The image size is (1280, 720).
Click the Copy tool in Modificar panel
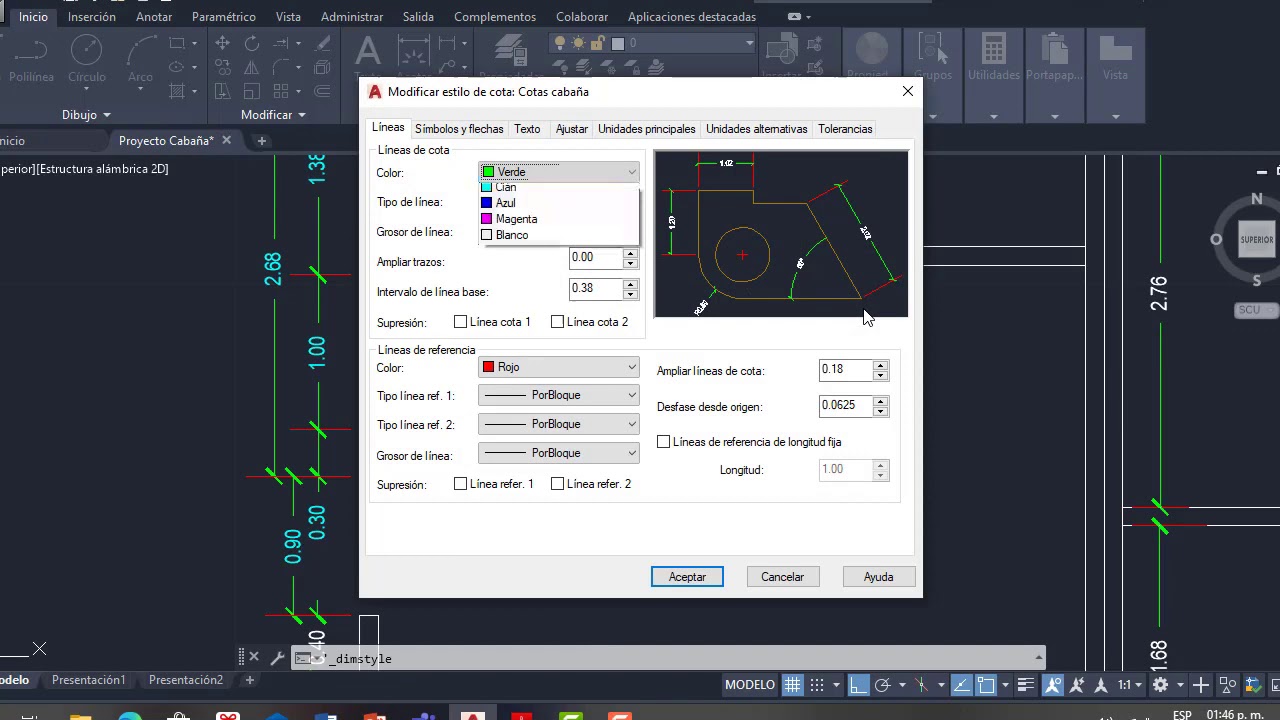(223, 68)
